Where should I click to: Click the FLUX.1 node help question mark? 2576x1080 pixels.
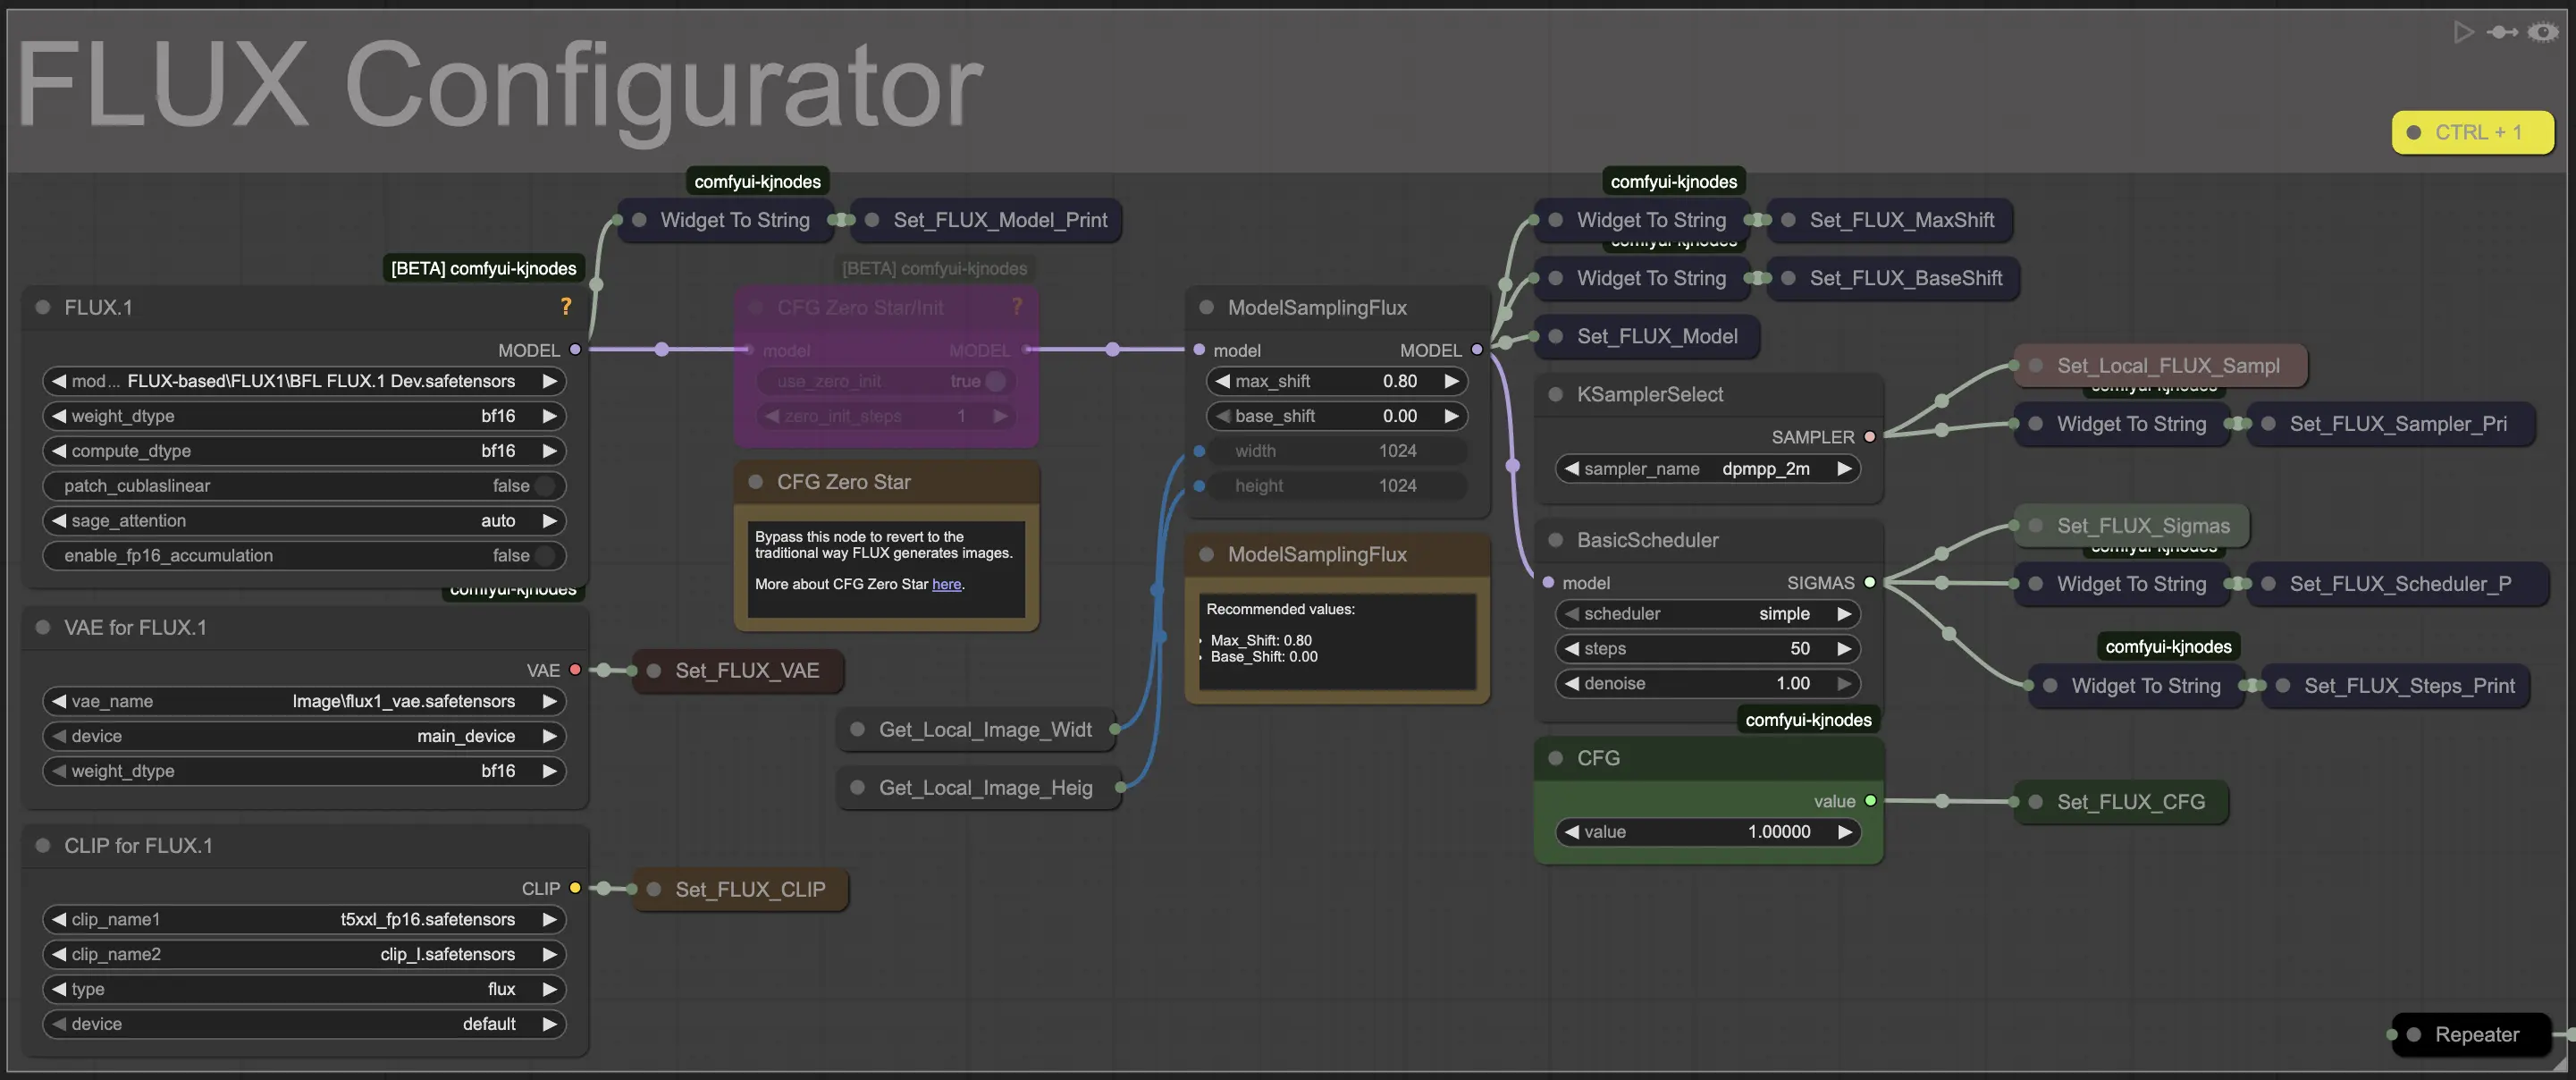click(566, 306)
